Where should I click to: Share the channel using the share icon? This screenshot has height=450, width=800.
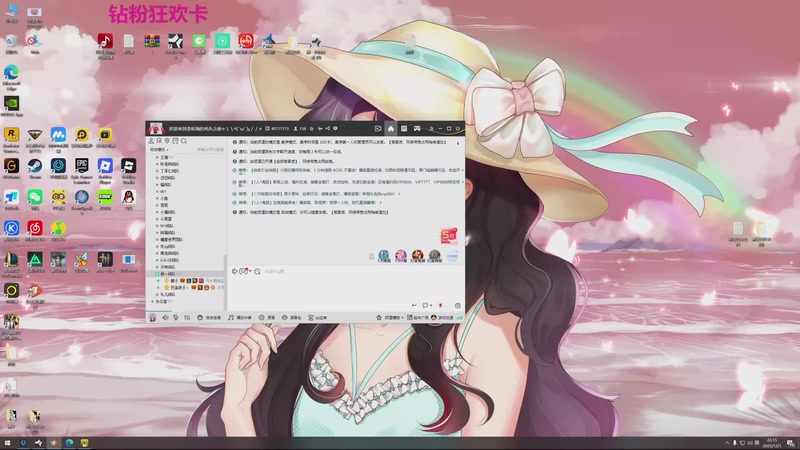[328, 129]
